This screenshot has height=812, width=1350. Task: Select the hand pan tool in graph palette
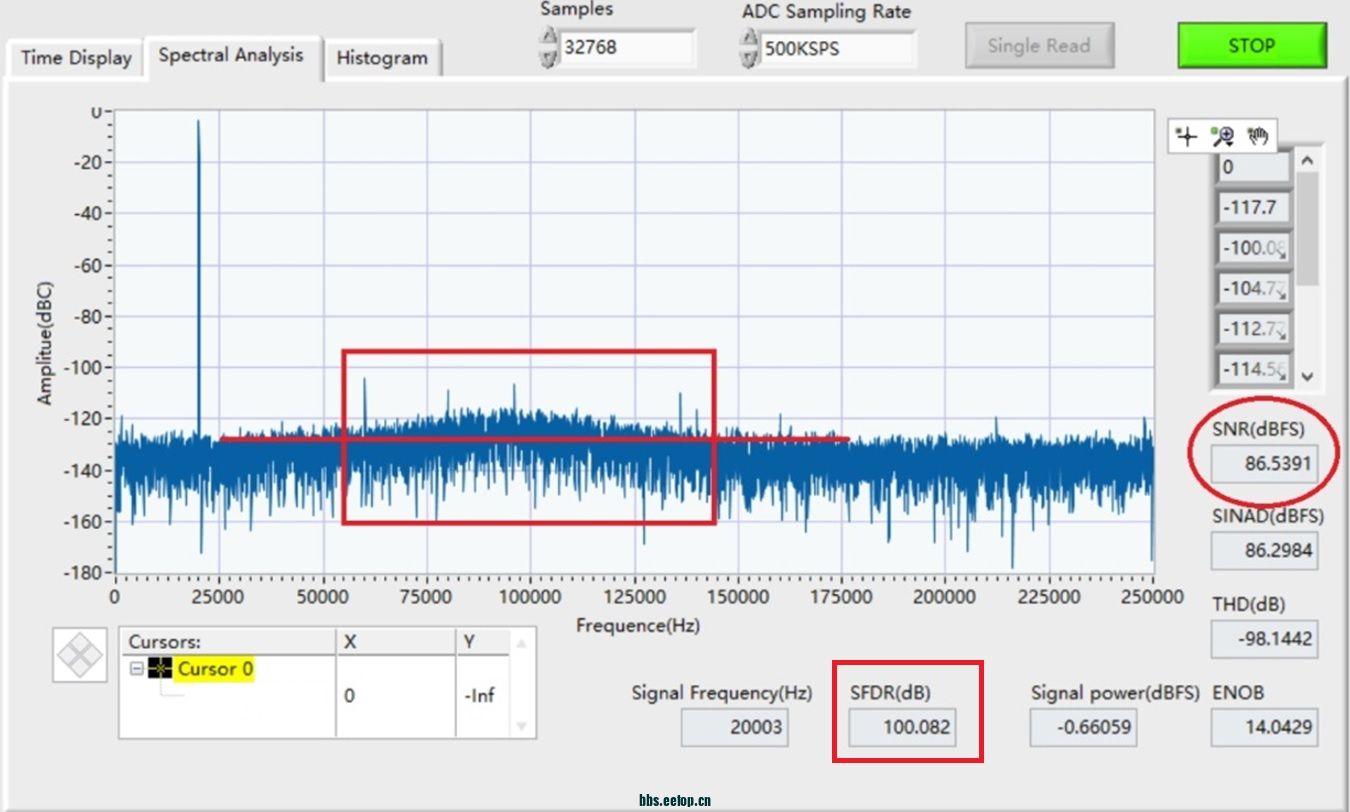(x=1257, y=136)
